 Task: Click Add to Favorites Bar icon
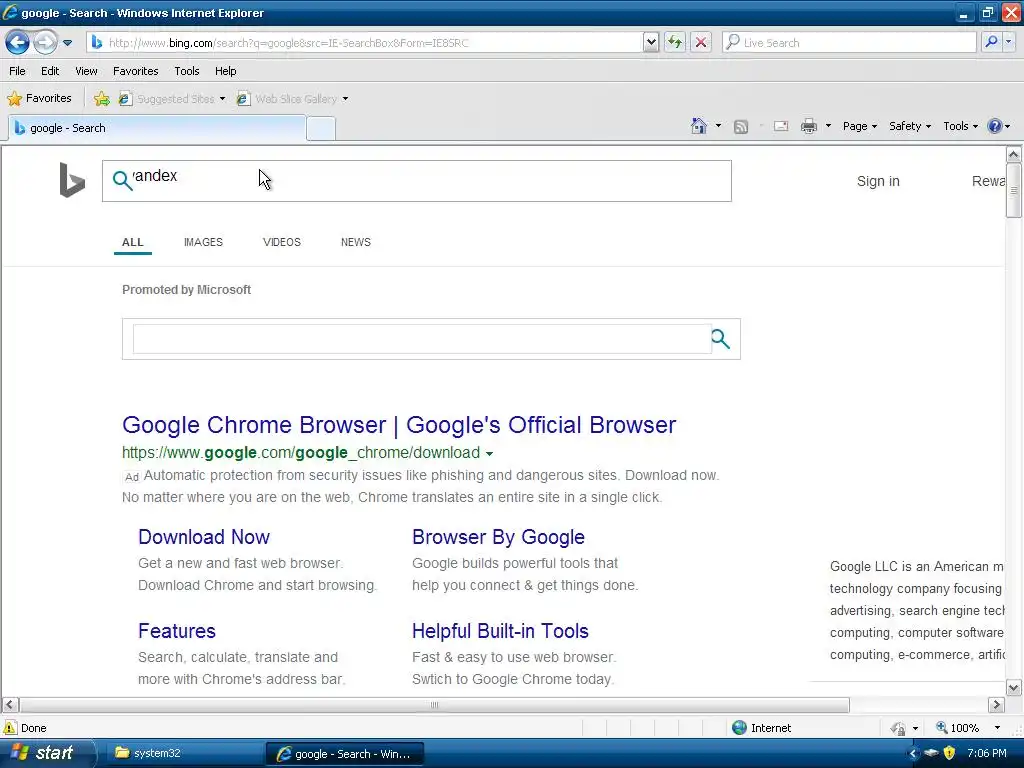point(102,99)
